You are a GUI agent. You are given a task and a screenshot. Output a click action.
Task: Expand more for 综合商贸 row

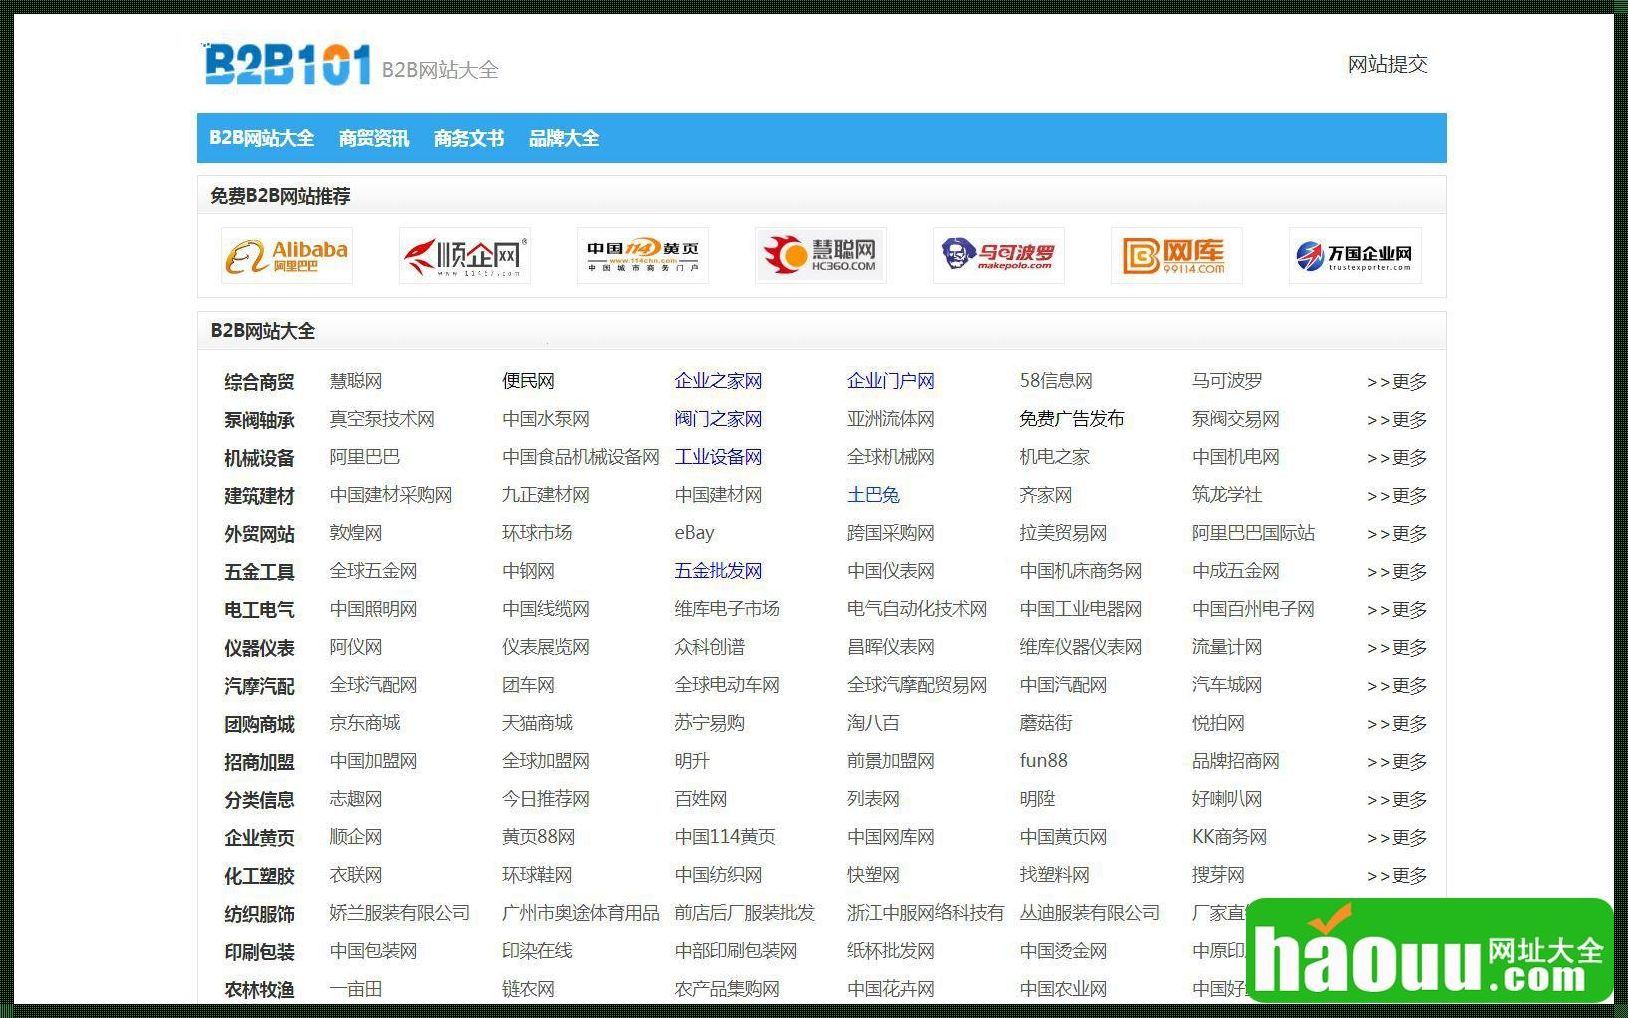1397,382
